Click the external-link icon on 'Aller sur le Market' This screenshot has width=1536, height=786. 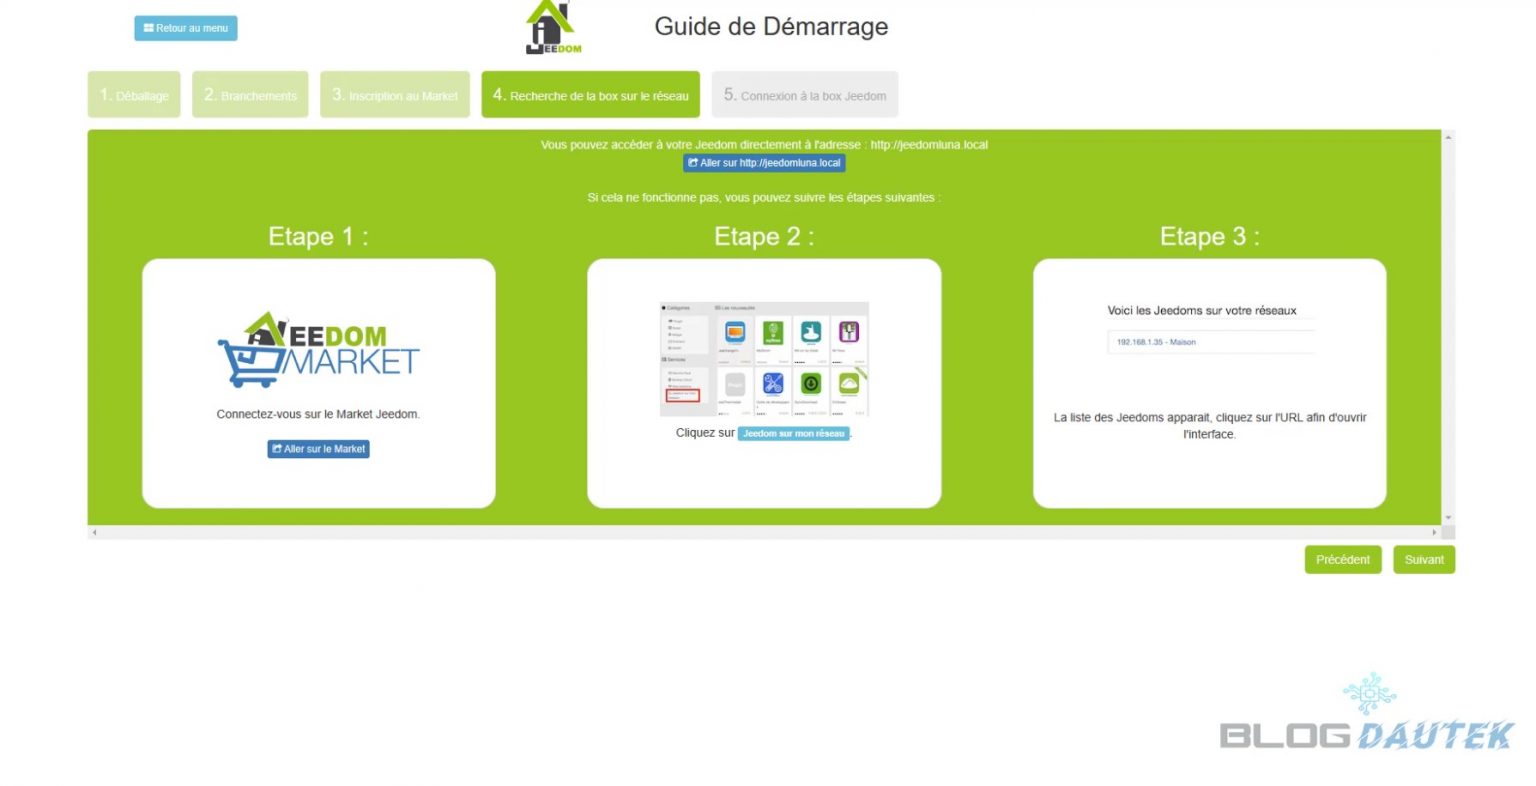pyautogui.click(x=275, y=448)
